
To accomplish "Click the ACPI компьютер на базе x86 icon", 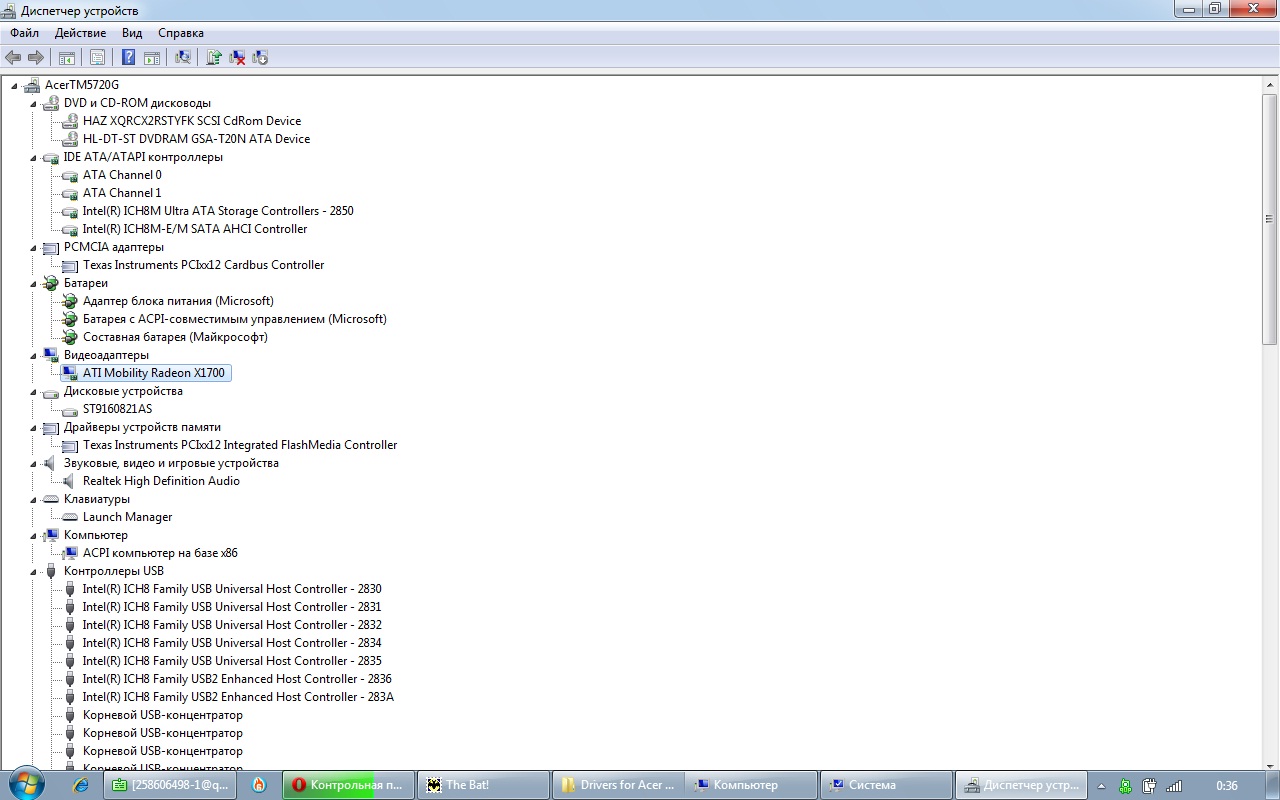I will [69, 553].
